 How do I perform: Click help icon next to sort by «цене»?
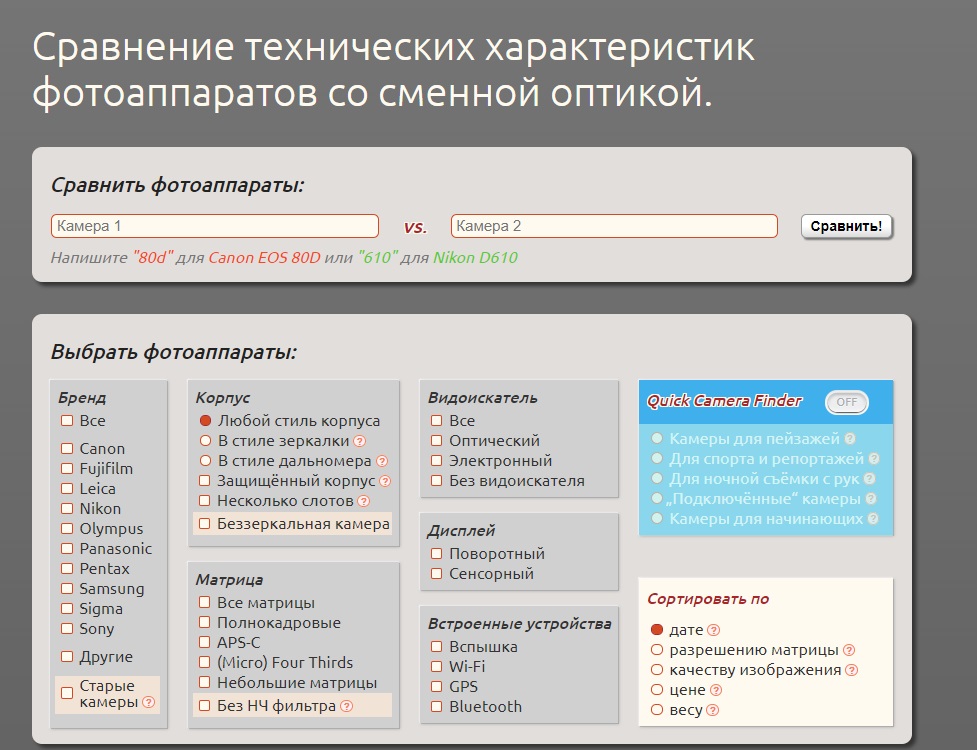716,690
